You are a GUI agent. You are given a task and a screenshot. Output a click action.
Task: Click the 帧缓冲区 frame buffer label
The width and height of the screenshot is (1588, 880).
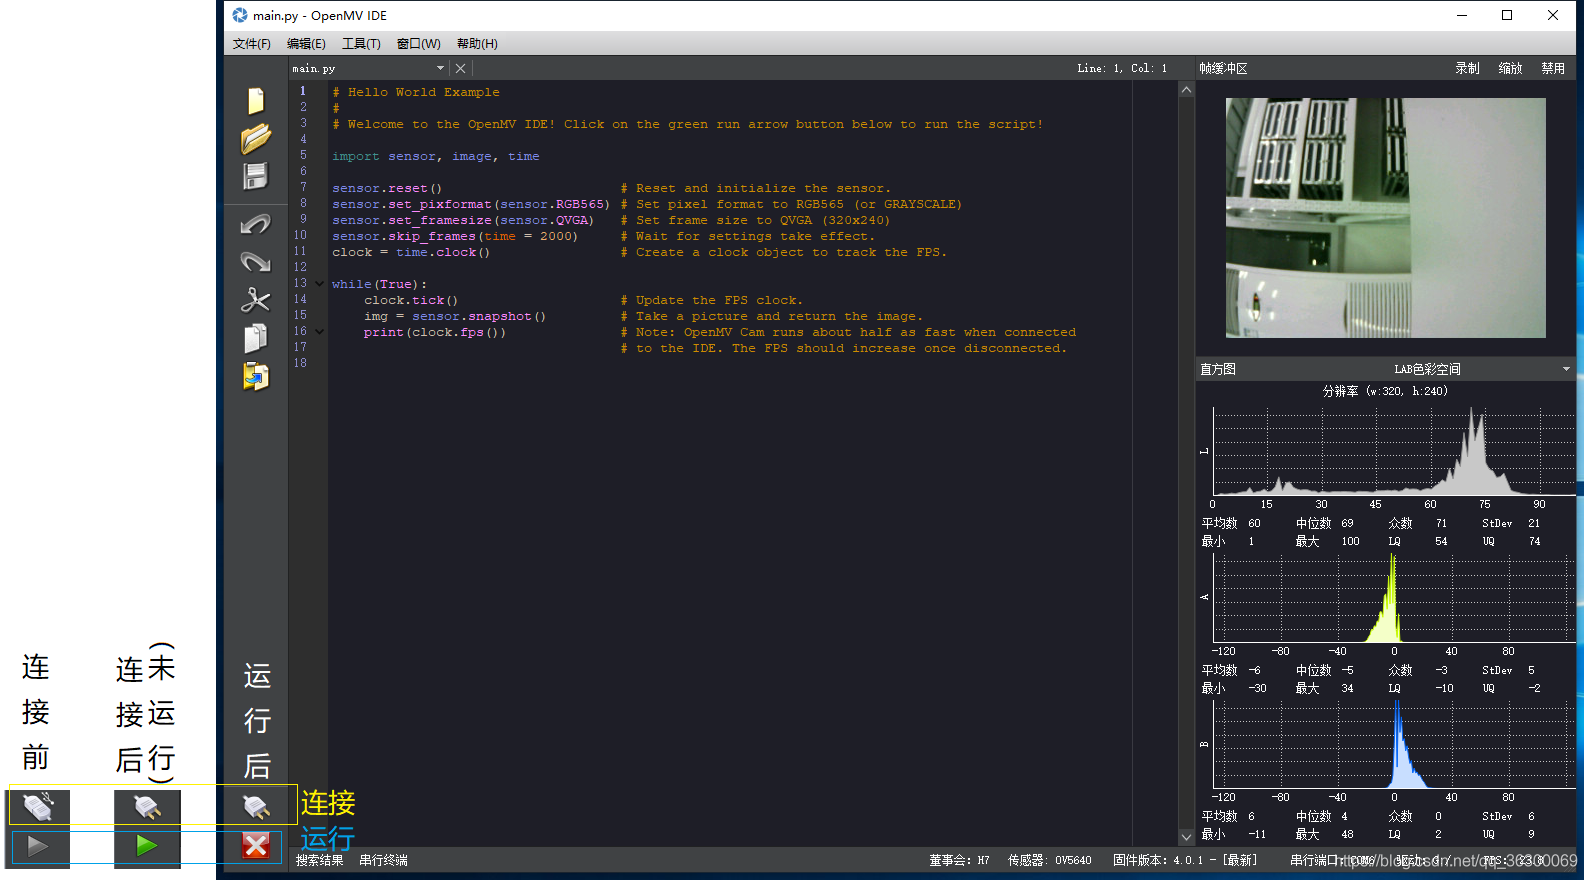(x=1223, y=68)
